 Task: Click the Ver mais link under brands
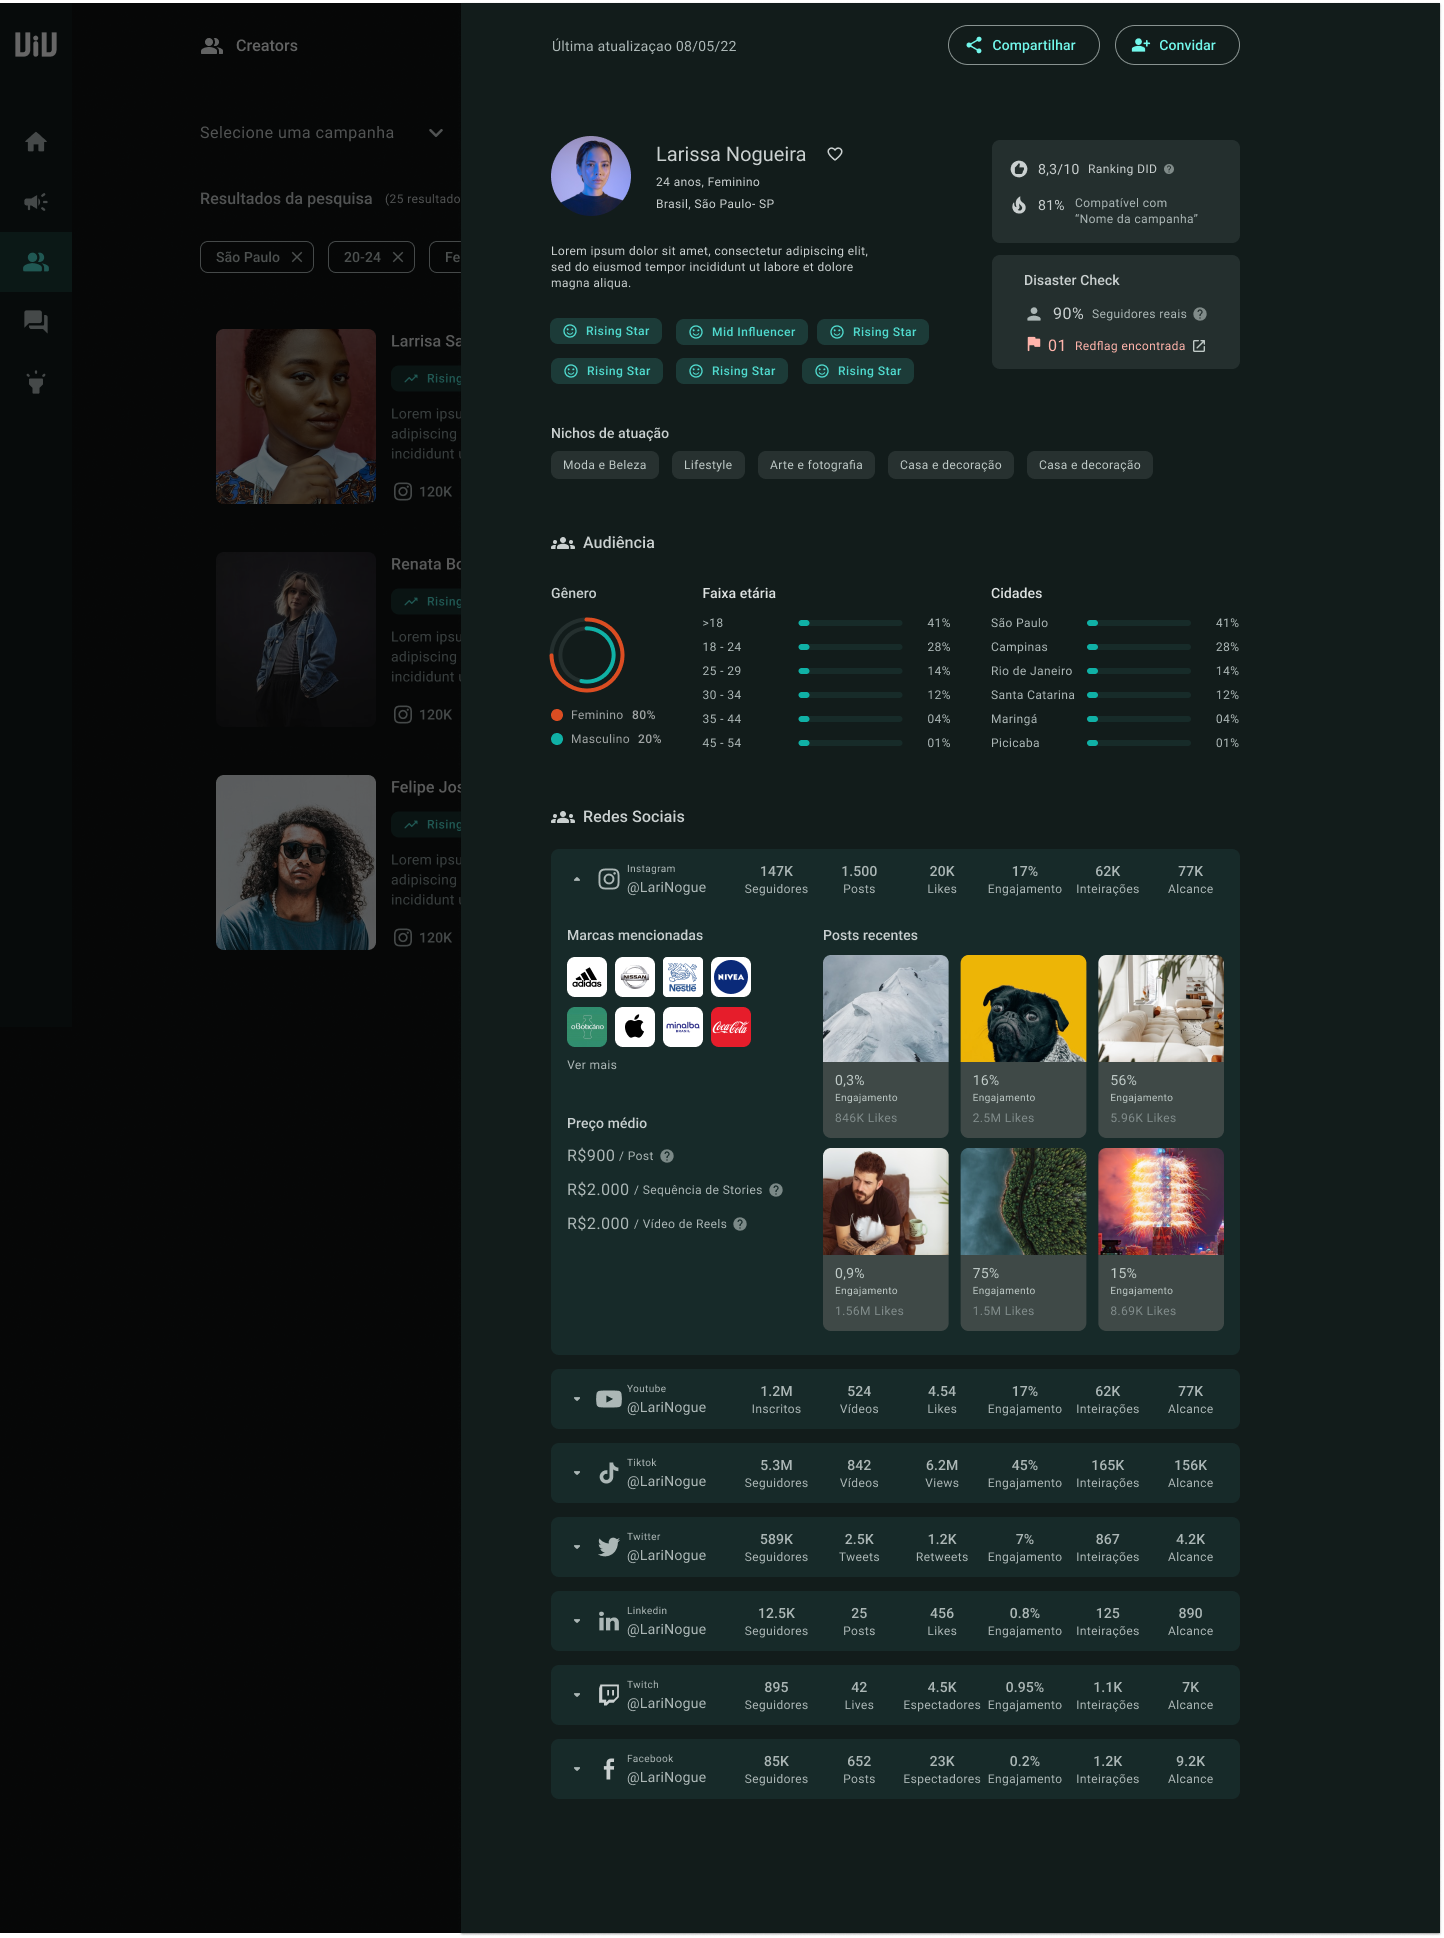(x=592, y=1065)
